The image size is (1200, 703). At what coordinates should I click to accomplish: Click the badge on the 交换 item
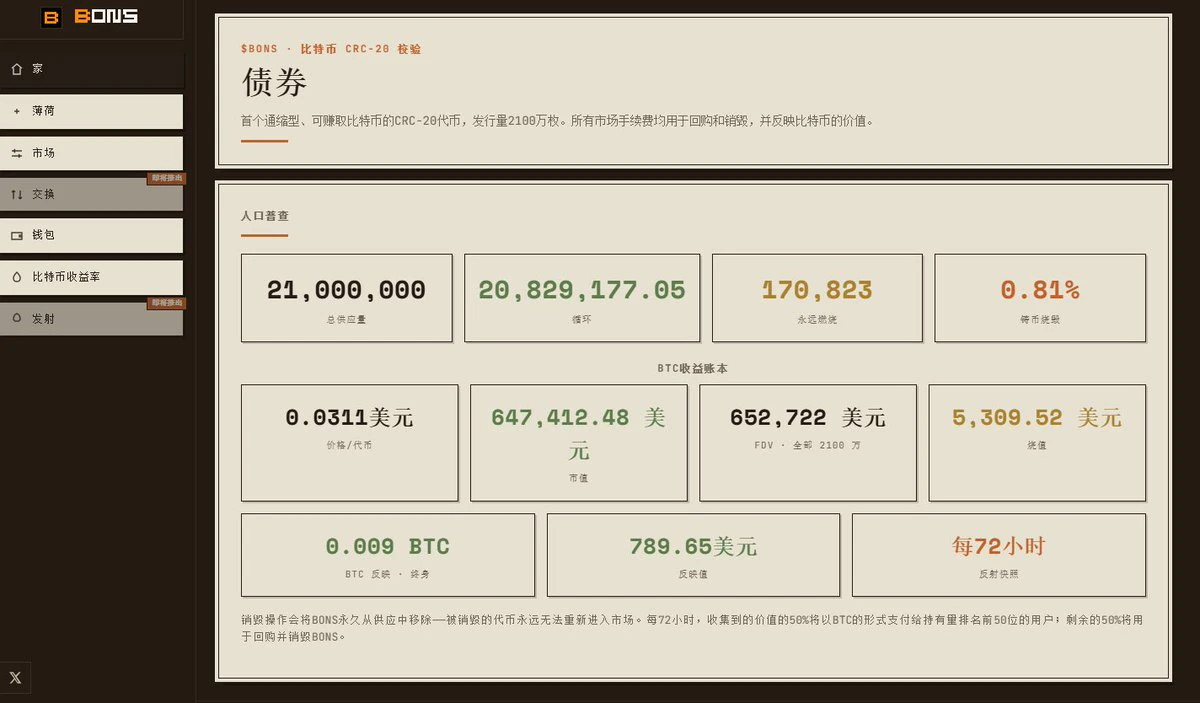[x=166, y=179]
